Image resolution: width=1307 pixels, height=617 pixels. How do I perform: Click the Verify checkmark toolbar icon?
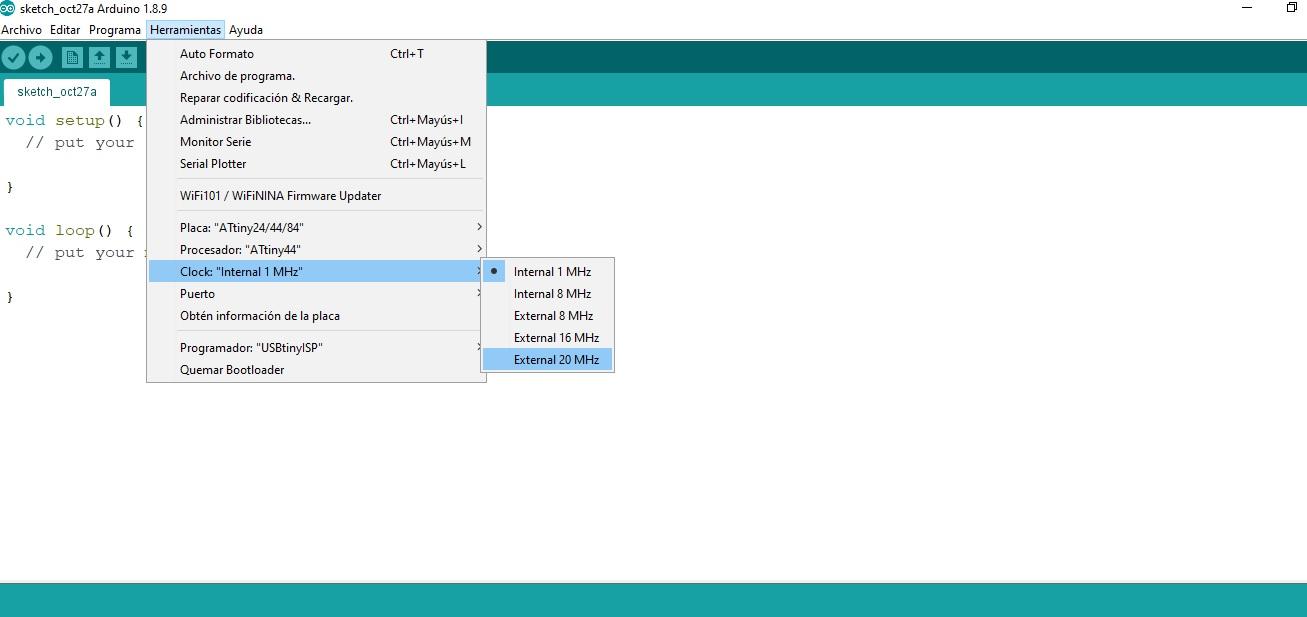click(x=13, y=58)
